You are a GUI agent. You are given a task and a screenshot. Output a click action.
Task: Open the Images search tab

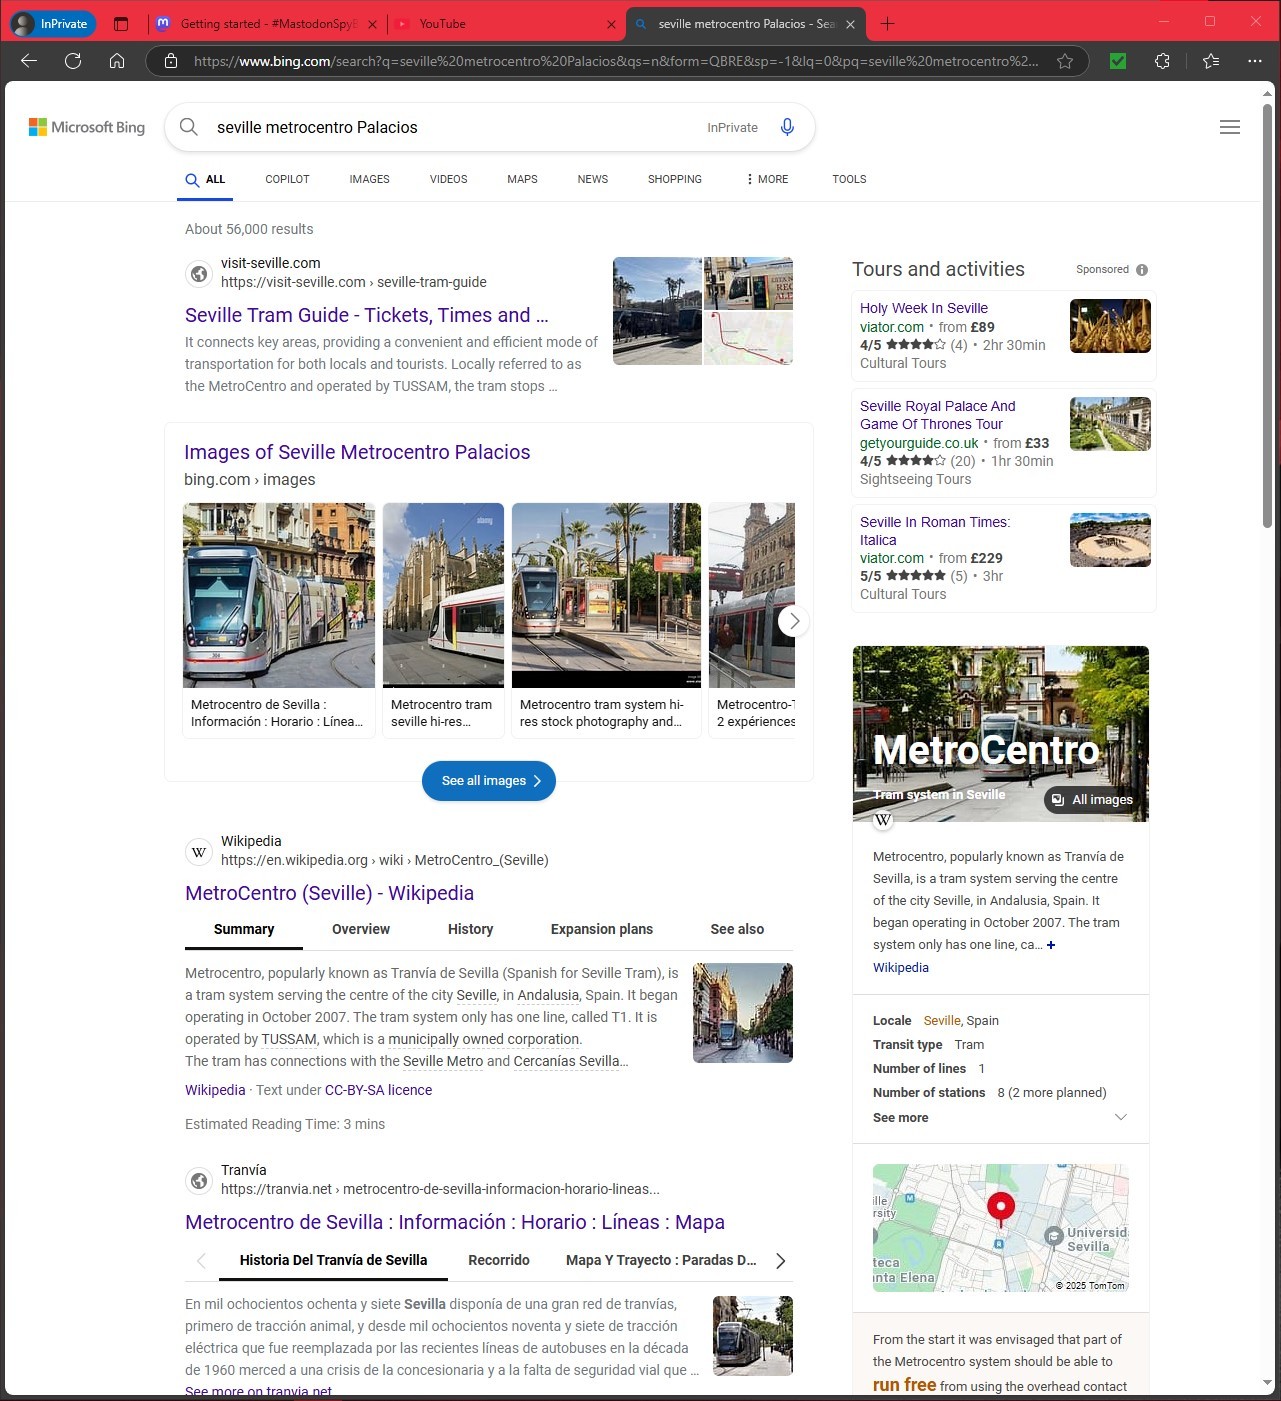click(369, 179)
